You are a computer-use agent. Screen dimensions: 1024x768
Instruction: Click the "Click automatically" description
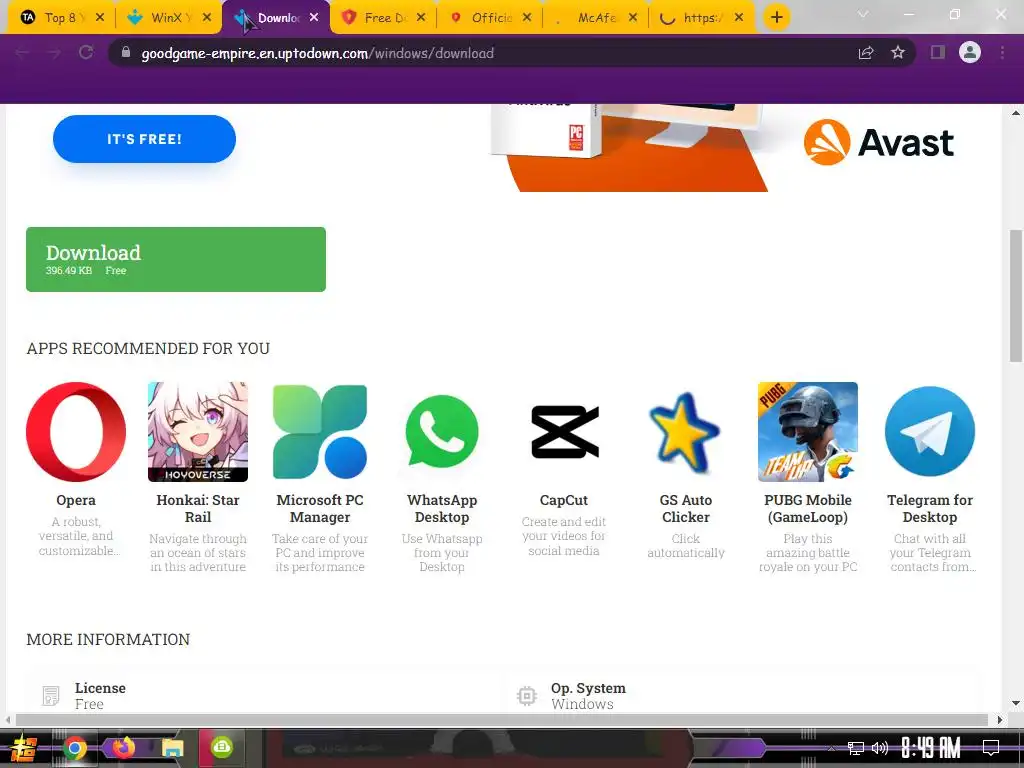686,545
